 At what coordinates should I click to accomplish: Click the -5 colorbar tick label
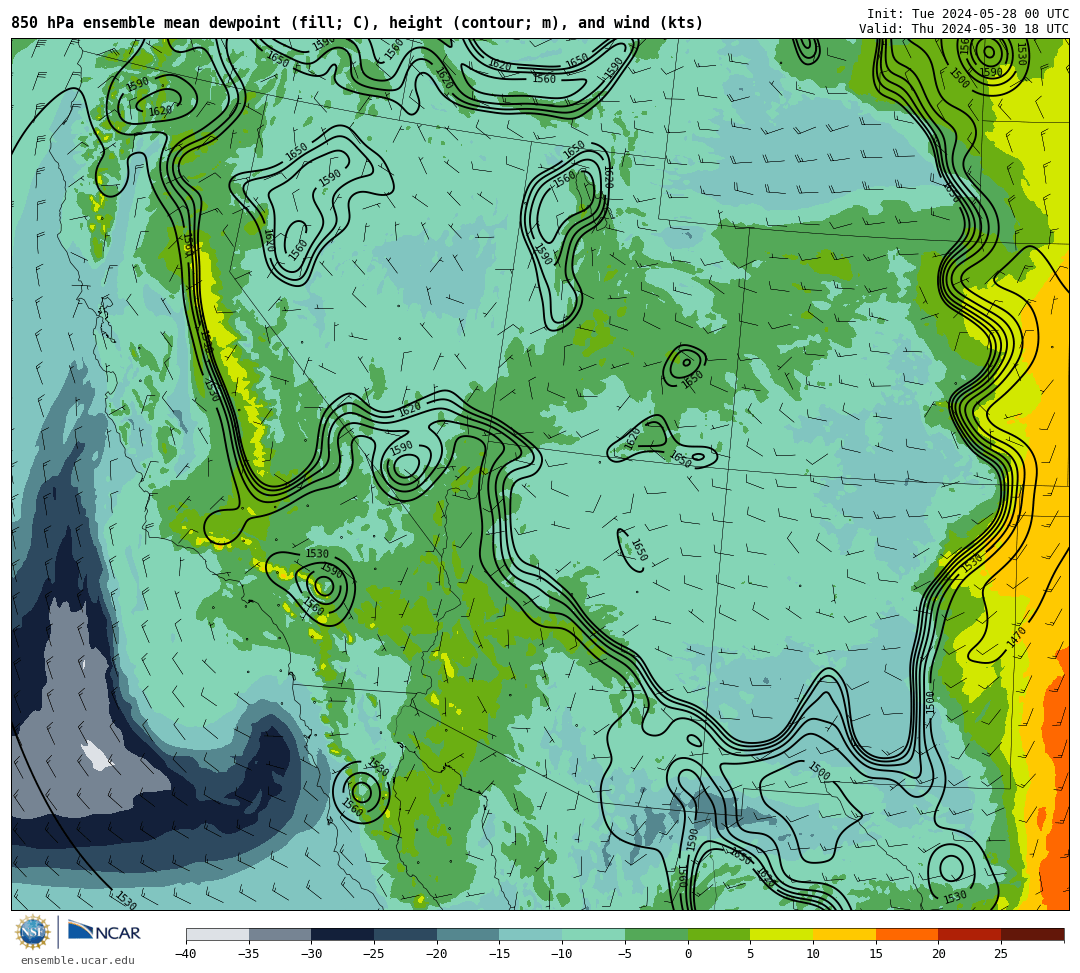625,954
